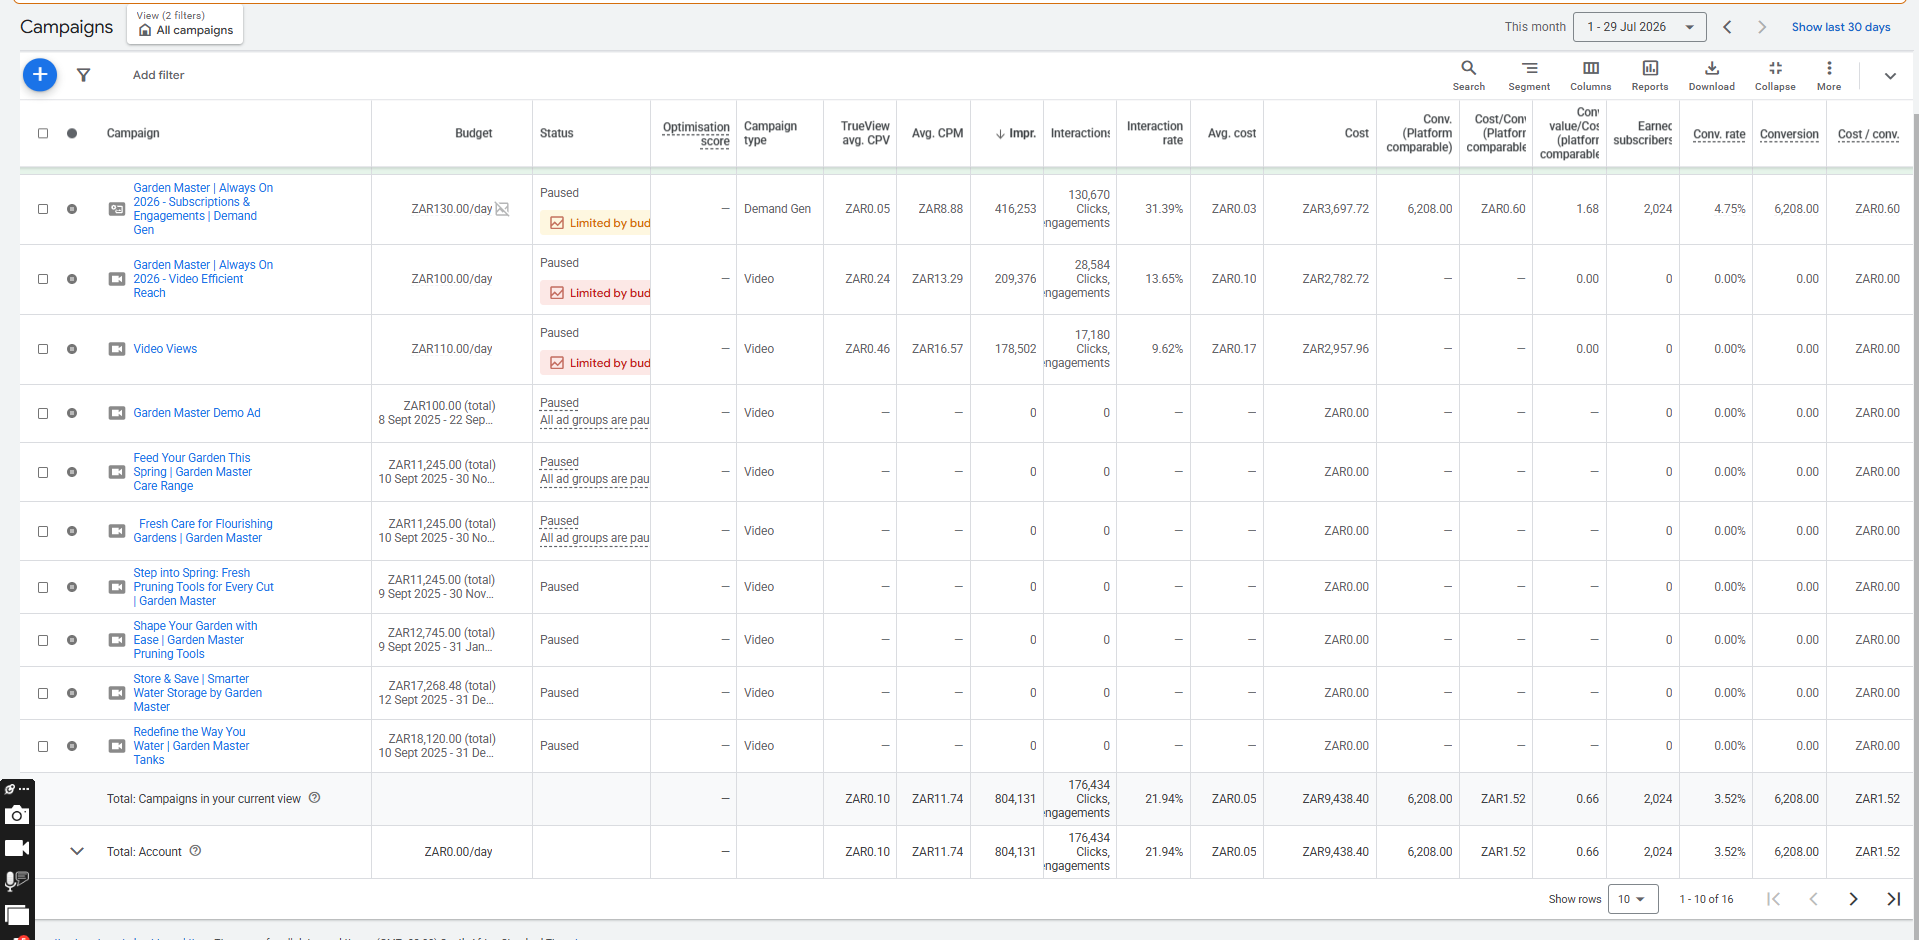Tick checkbox for Video Efficient Reach campaign
This screenshot has width=1919, height=940.
tap(43, 279)
